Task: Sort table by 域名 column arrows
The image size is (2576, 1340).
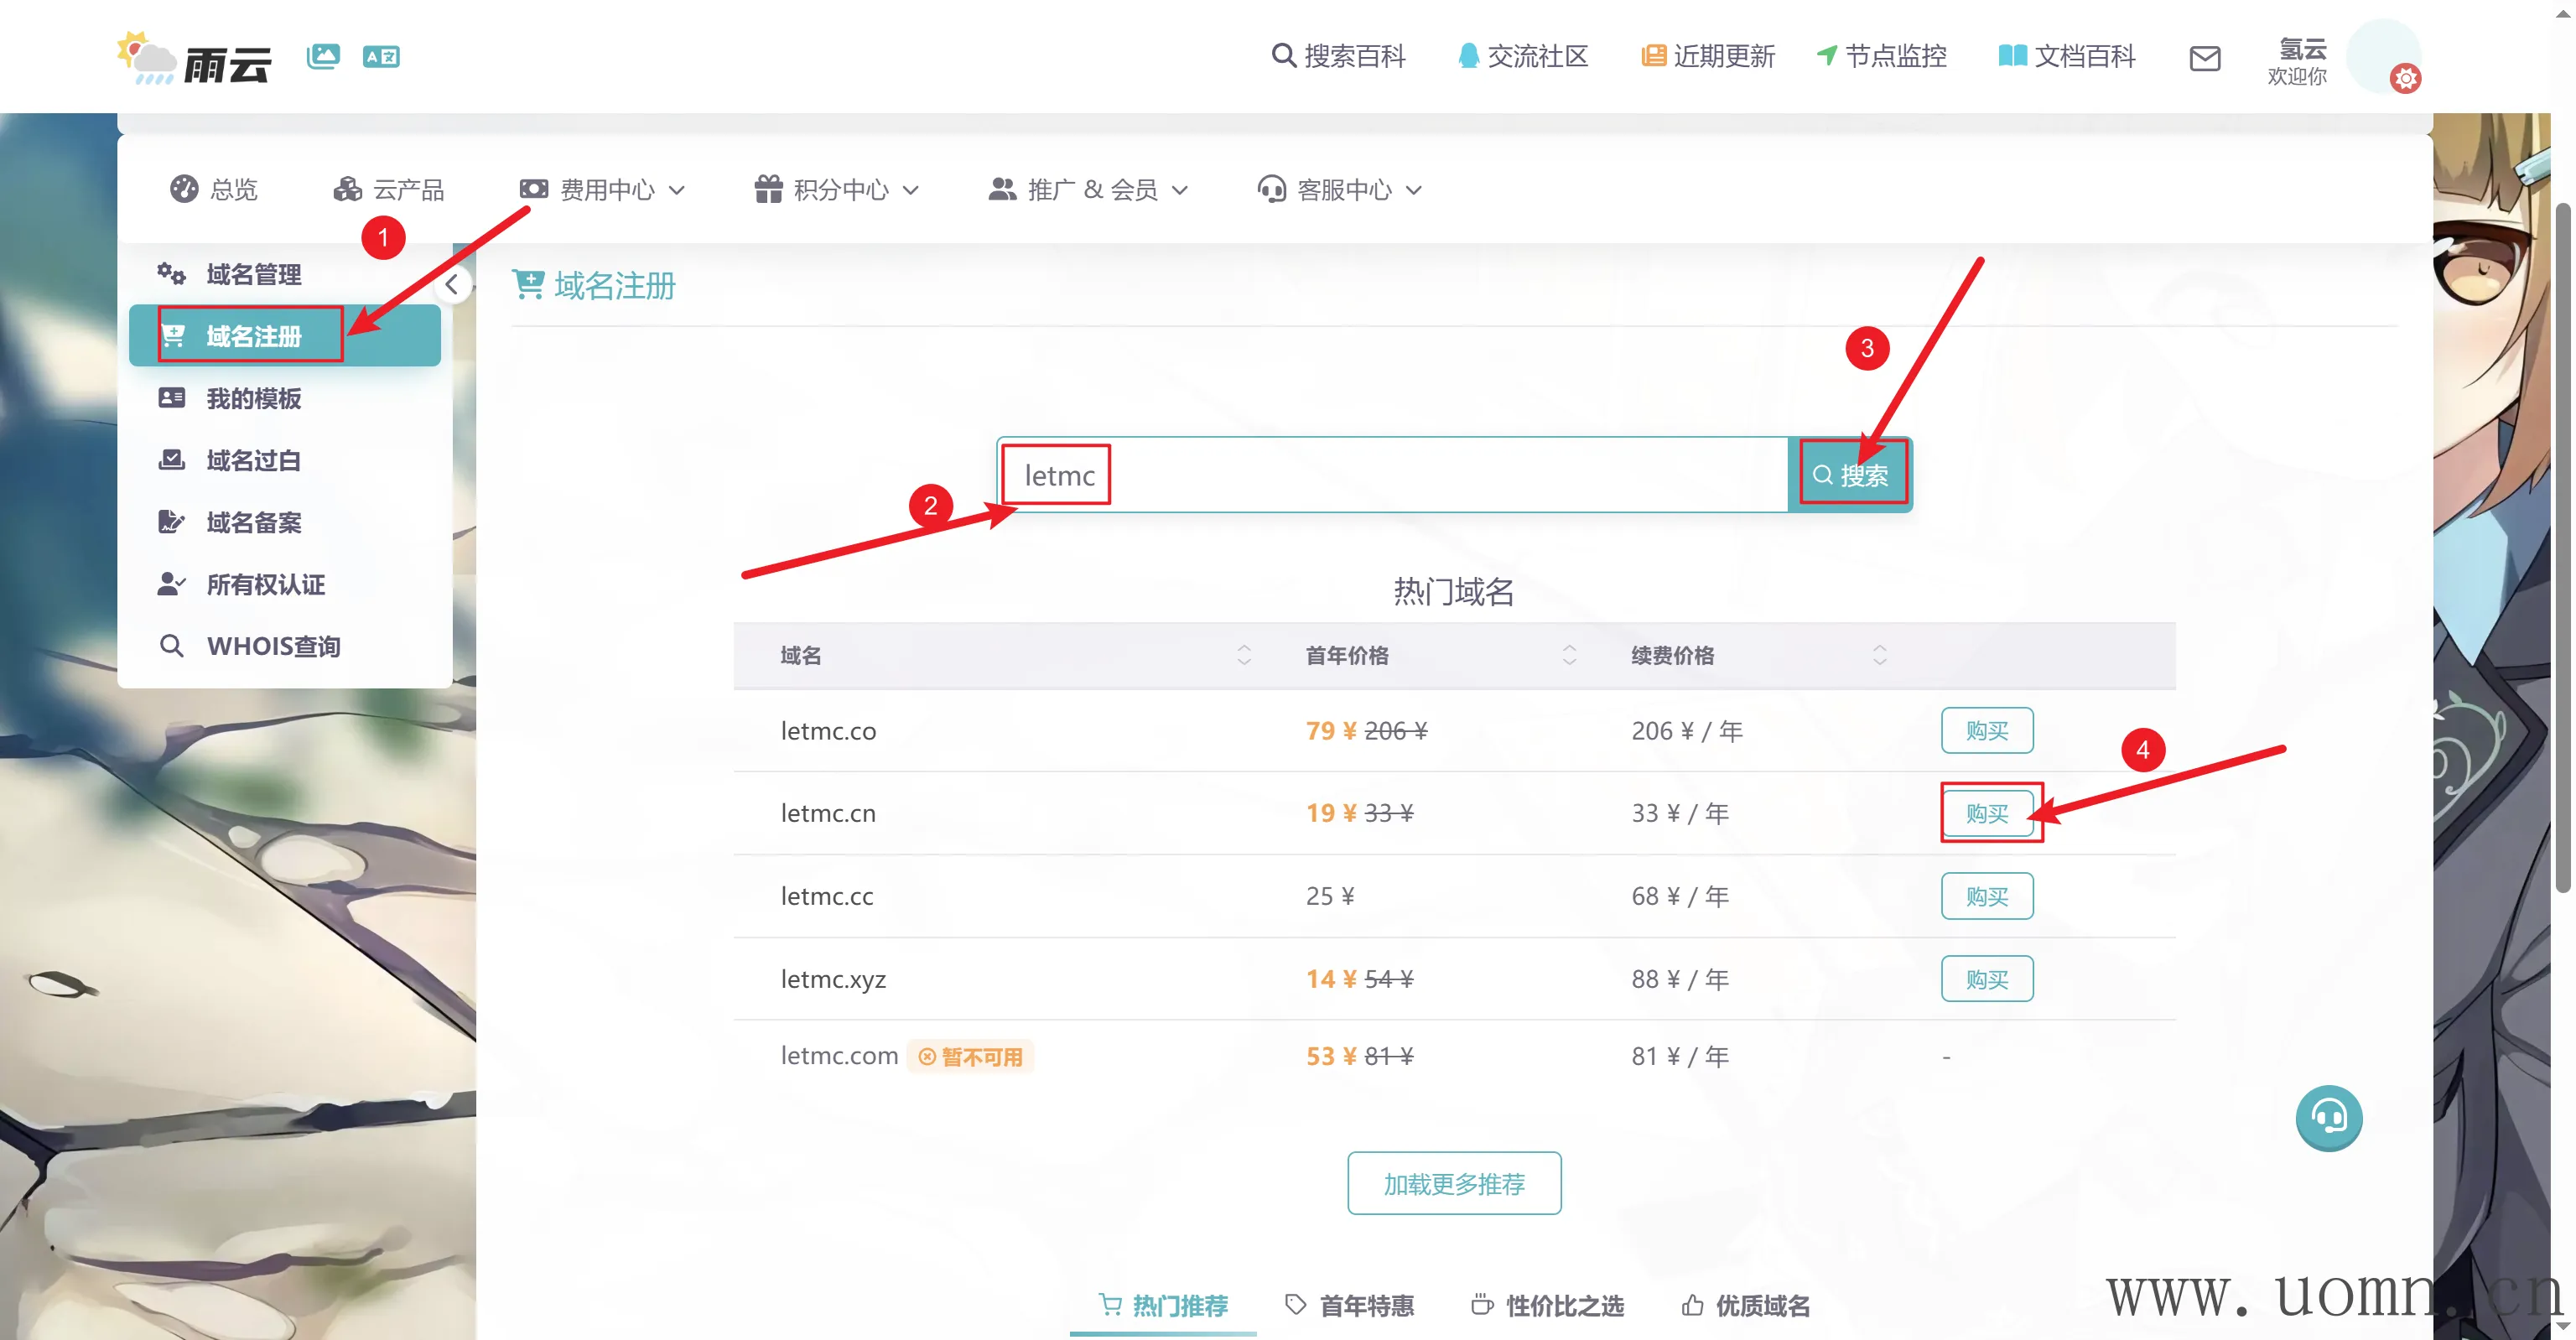Action: coord(1243,655)
